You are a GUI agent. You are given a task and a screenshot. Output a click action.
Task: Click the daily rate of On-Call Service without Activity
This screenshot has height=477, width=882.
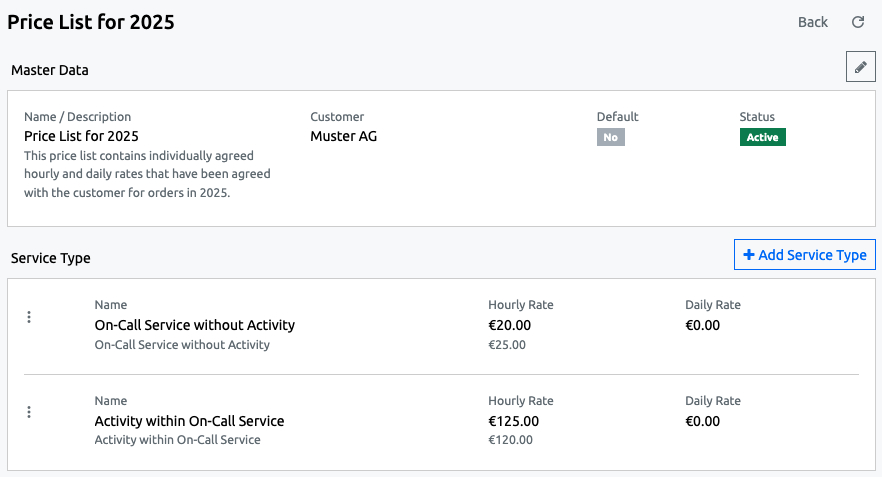point(703,325)
